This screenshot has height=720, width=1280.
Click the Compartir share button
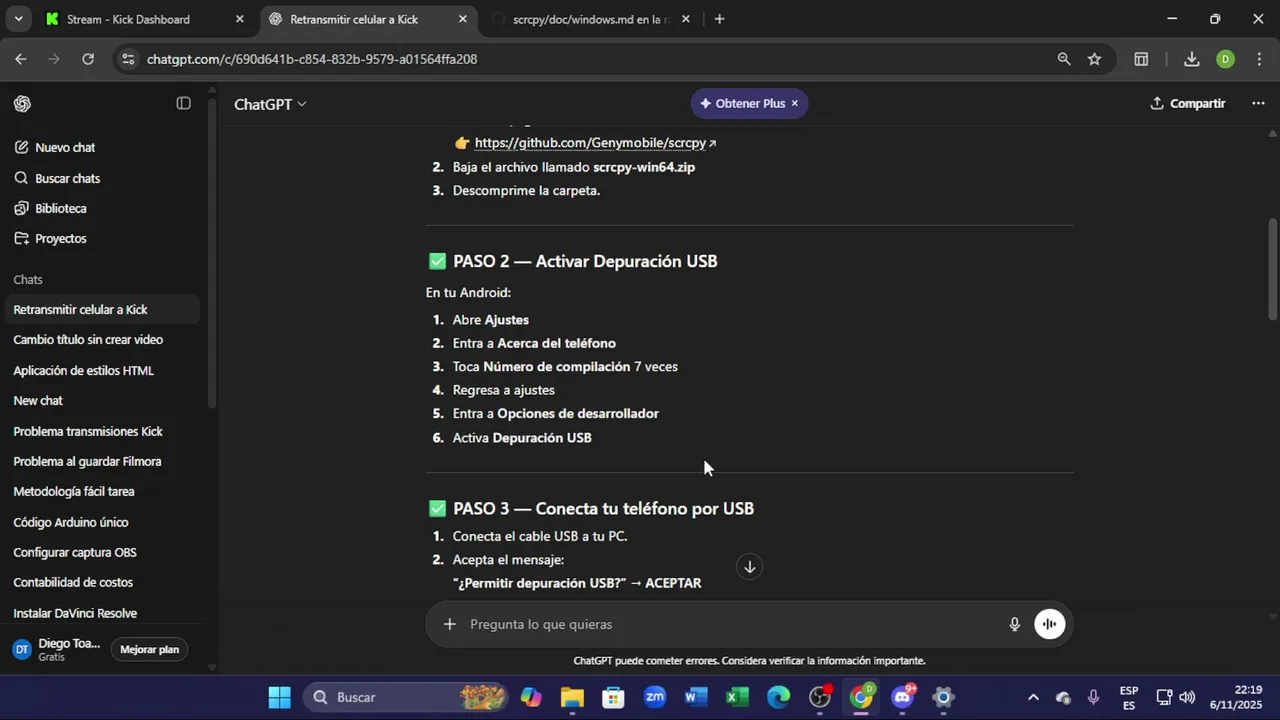pos(1188,103)
